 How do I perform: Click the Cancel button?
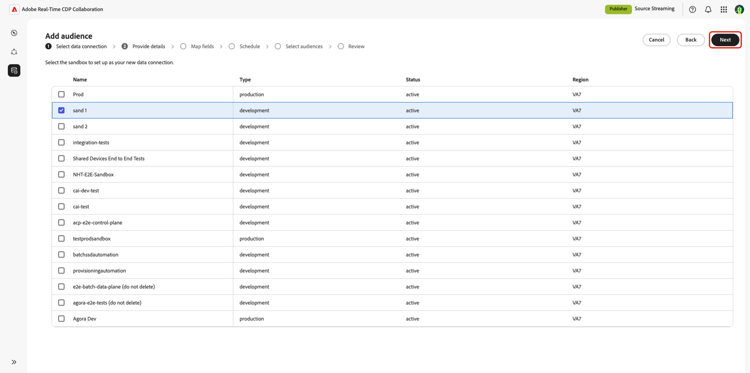(656, 40)
